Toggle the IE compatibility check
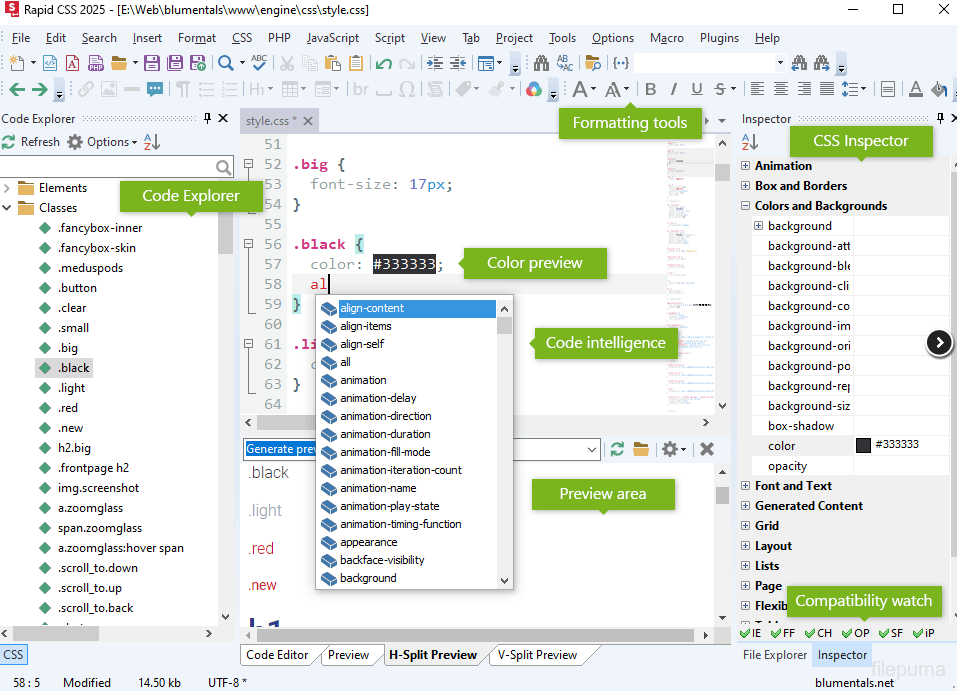 point(751,633)
